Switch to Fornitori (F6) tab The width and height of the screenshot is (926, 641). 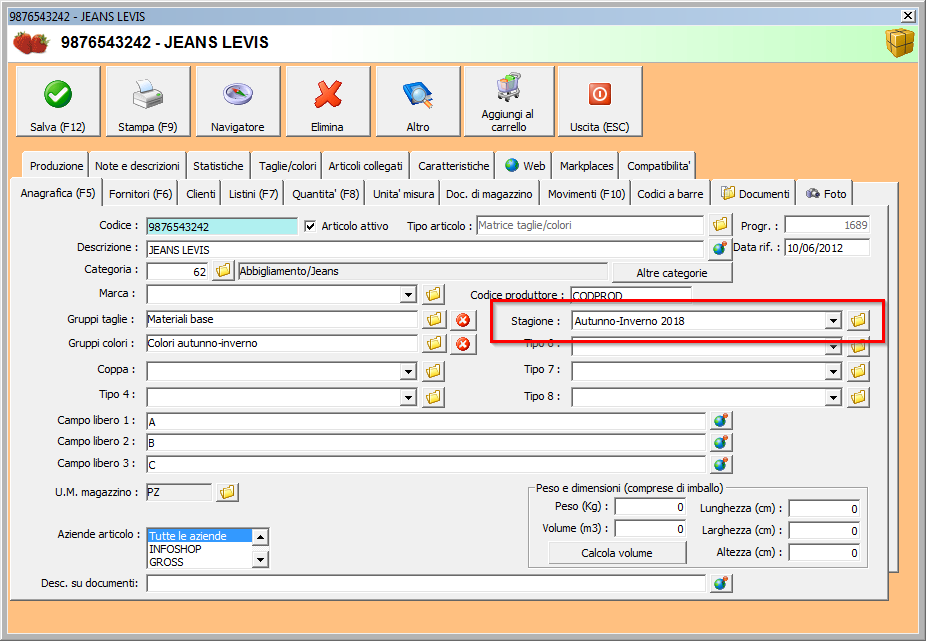click(141, 194)
